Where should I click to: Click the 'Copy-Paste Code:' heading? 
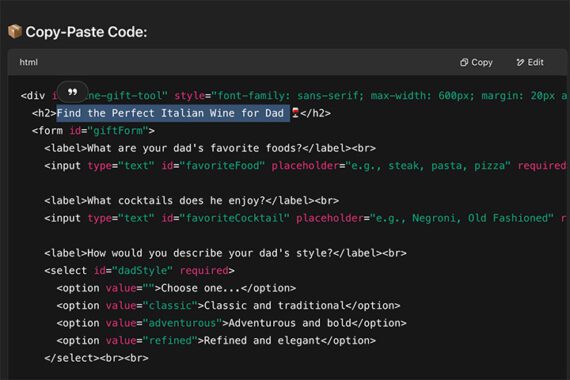pos(86,32)
